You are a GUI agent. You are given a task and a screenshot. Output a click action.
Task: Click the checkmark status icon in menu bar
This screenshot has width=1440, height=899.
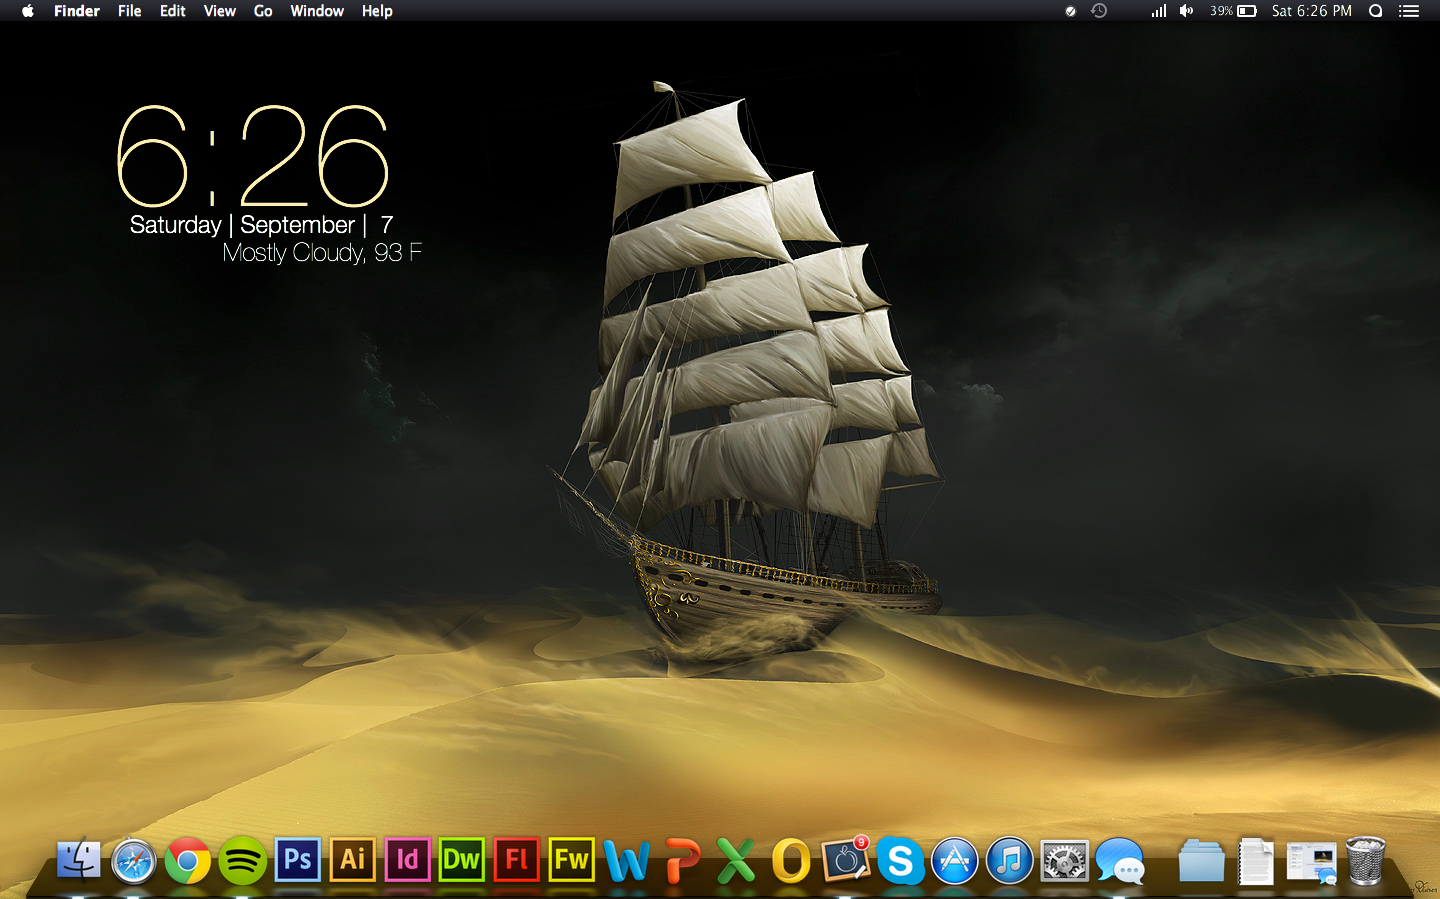pyautogui.click(x=1070, y=11)
